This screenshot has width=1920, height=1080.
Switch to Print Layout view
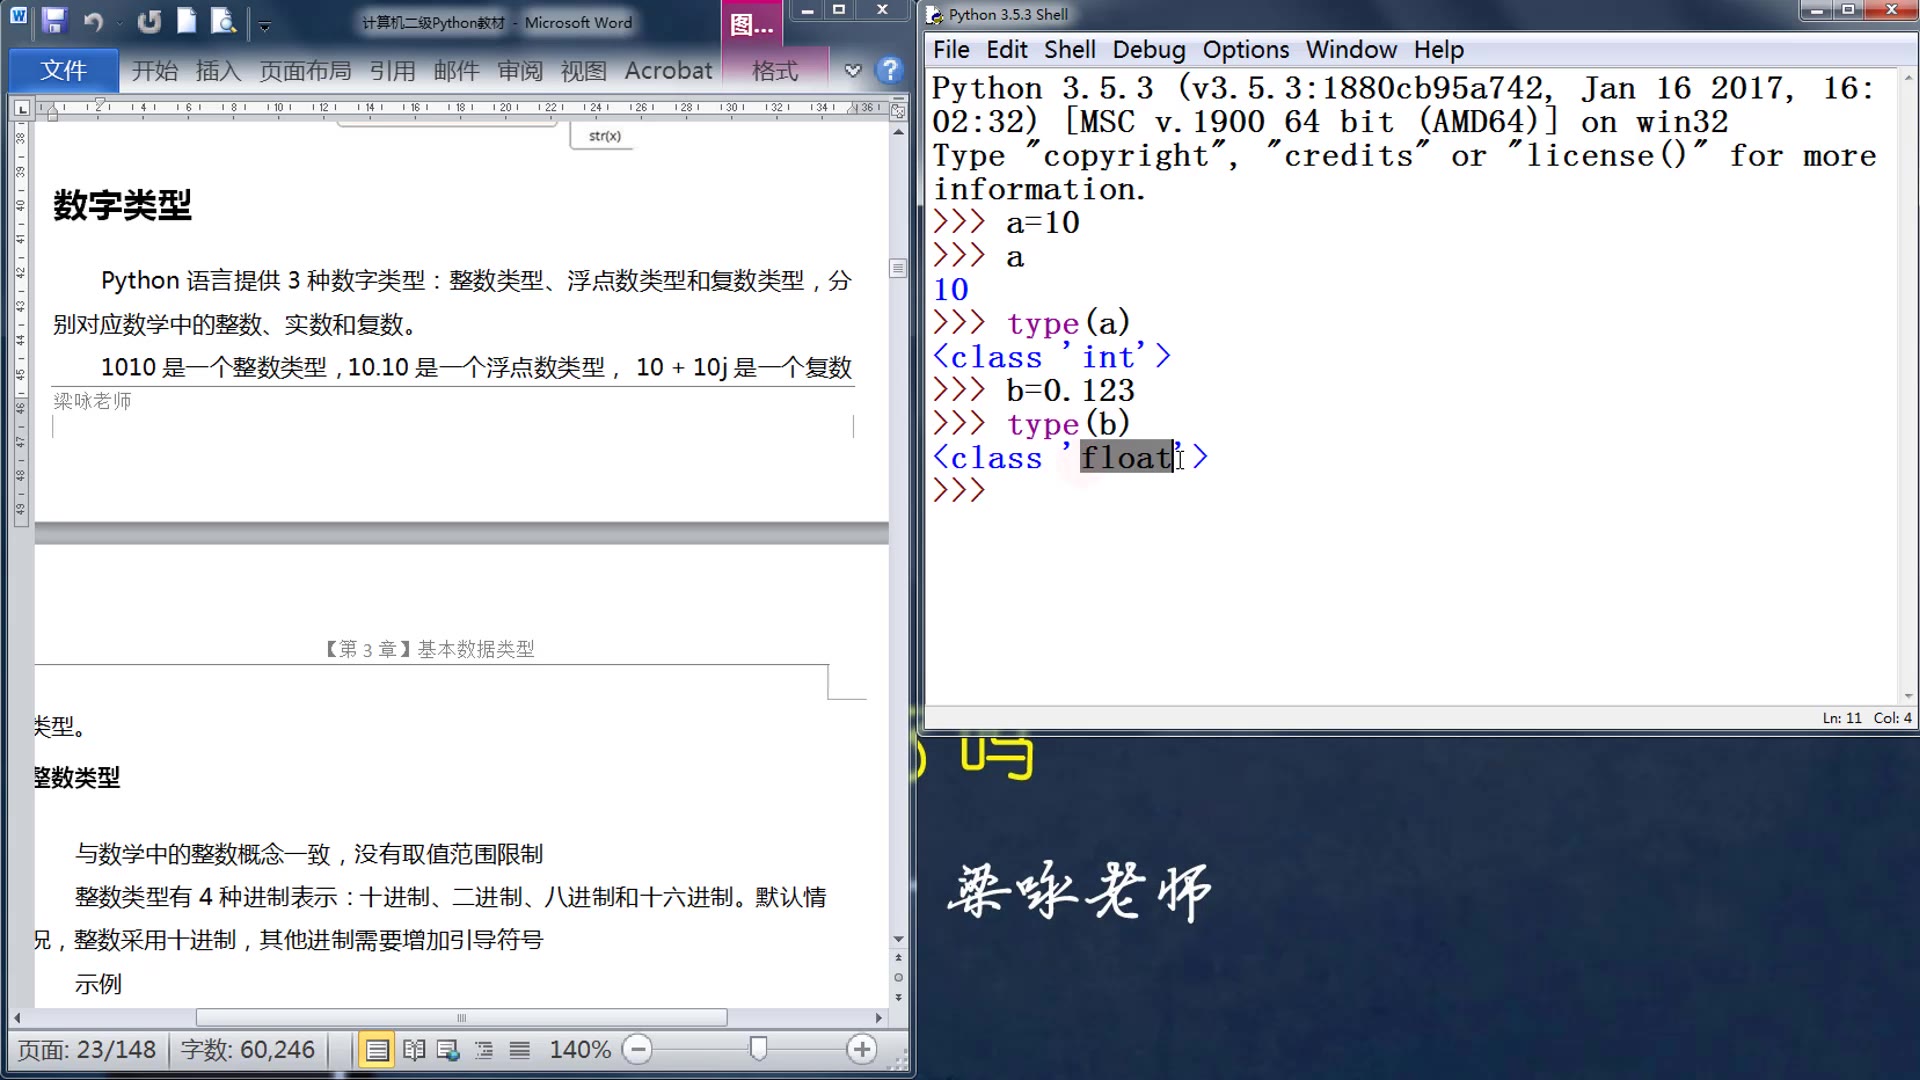[x=377, y=1050]
